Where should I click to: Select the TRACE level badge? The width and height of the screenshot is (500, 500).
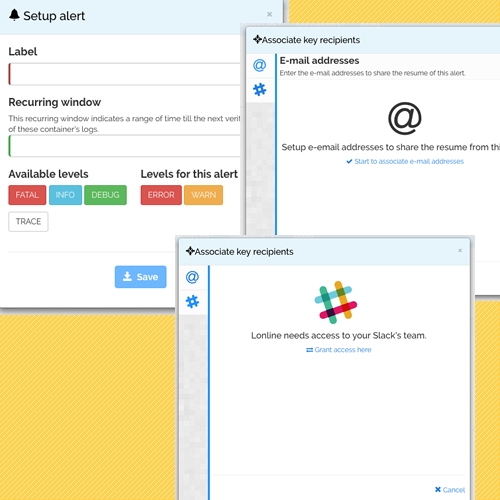(28, 221)
